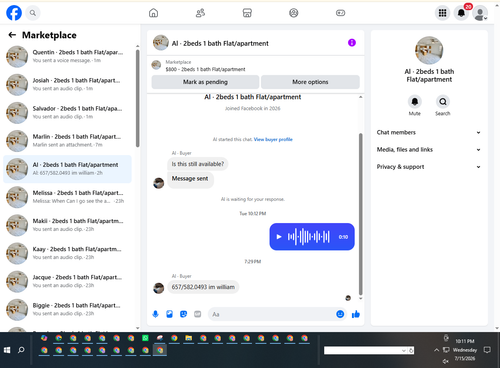Send a thumbs up like
This screenshot has width=500, height=368.
coord(356,314)
